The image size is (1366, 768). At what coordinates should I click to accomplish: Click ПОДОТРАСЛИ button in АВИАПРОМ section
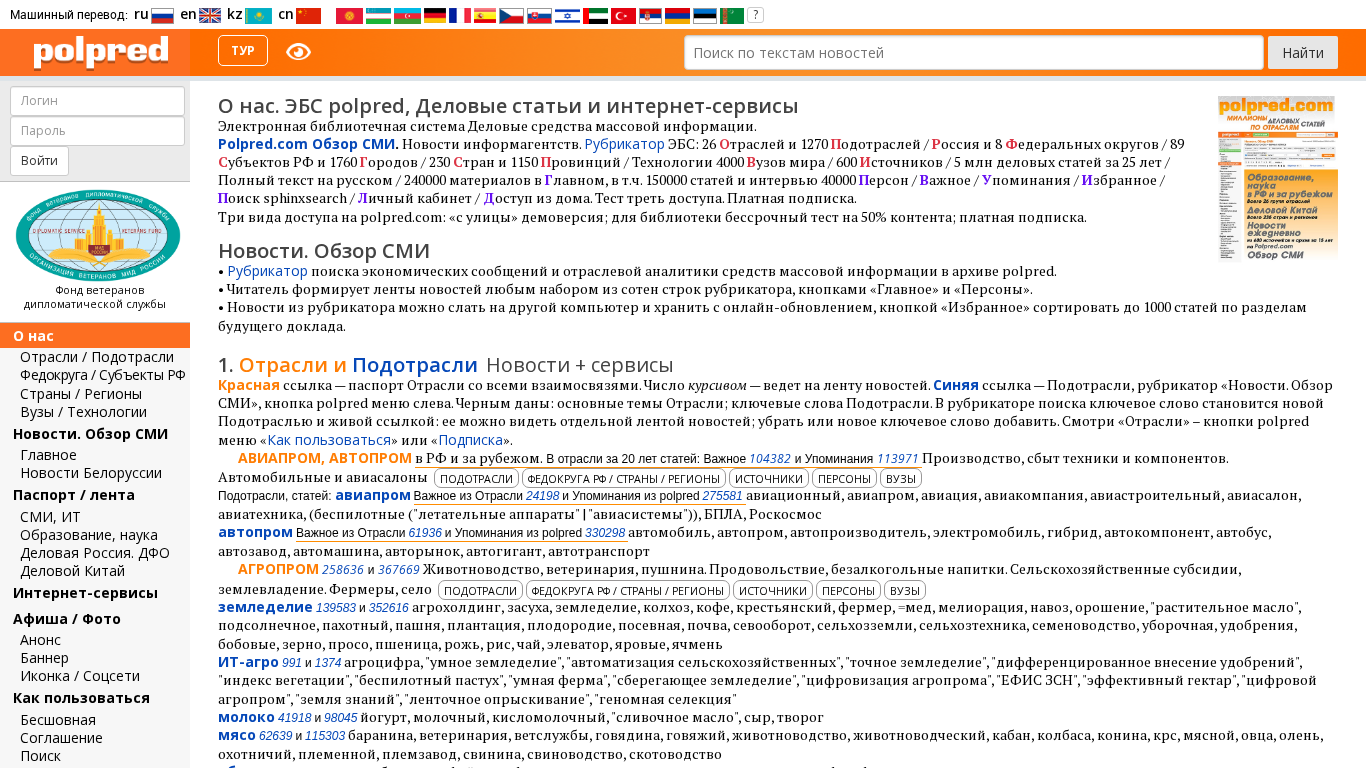(477, 479)
